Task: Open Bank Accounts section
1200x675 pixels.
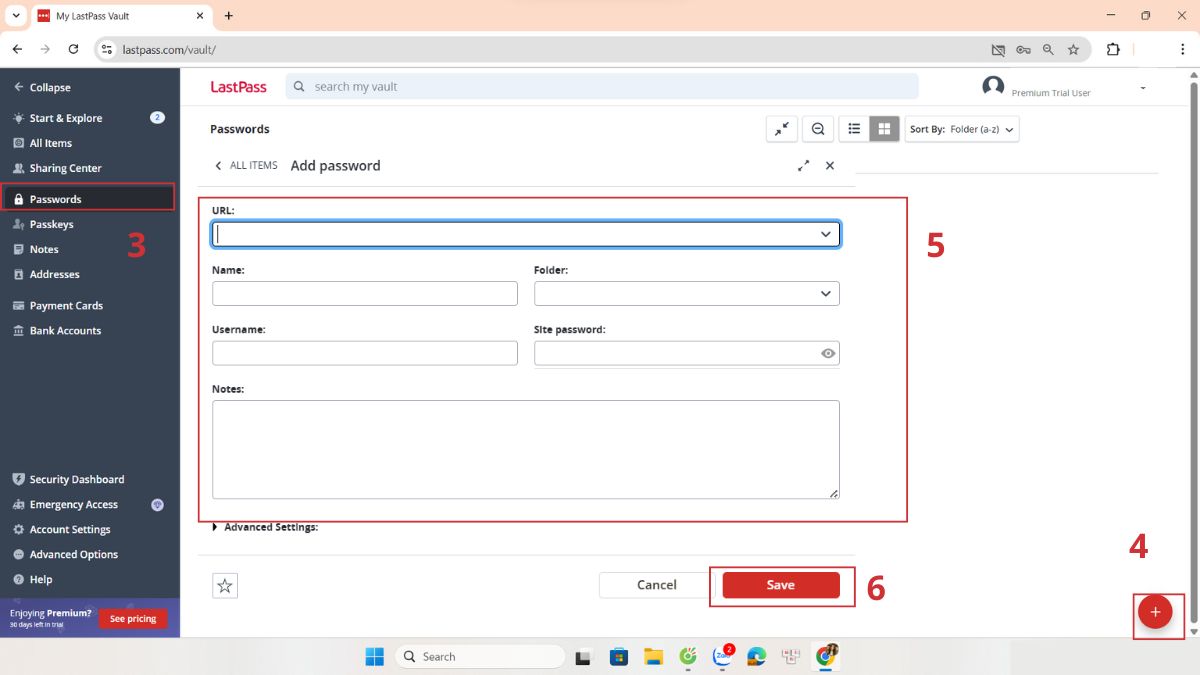Action: coord(57,330)
